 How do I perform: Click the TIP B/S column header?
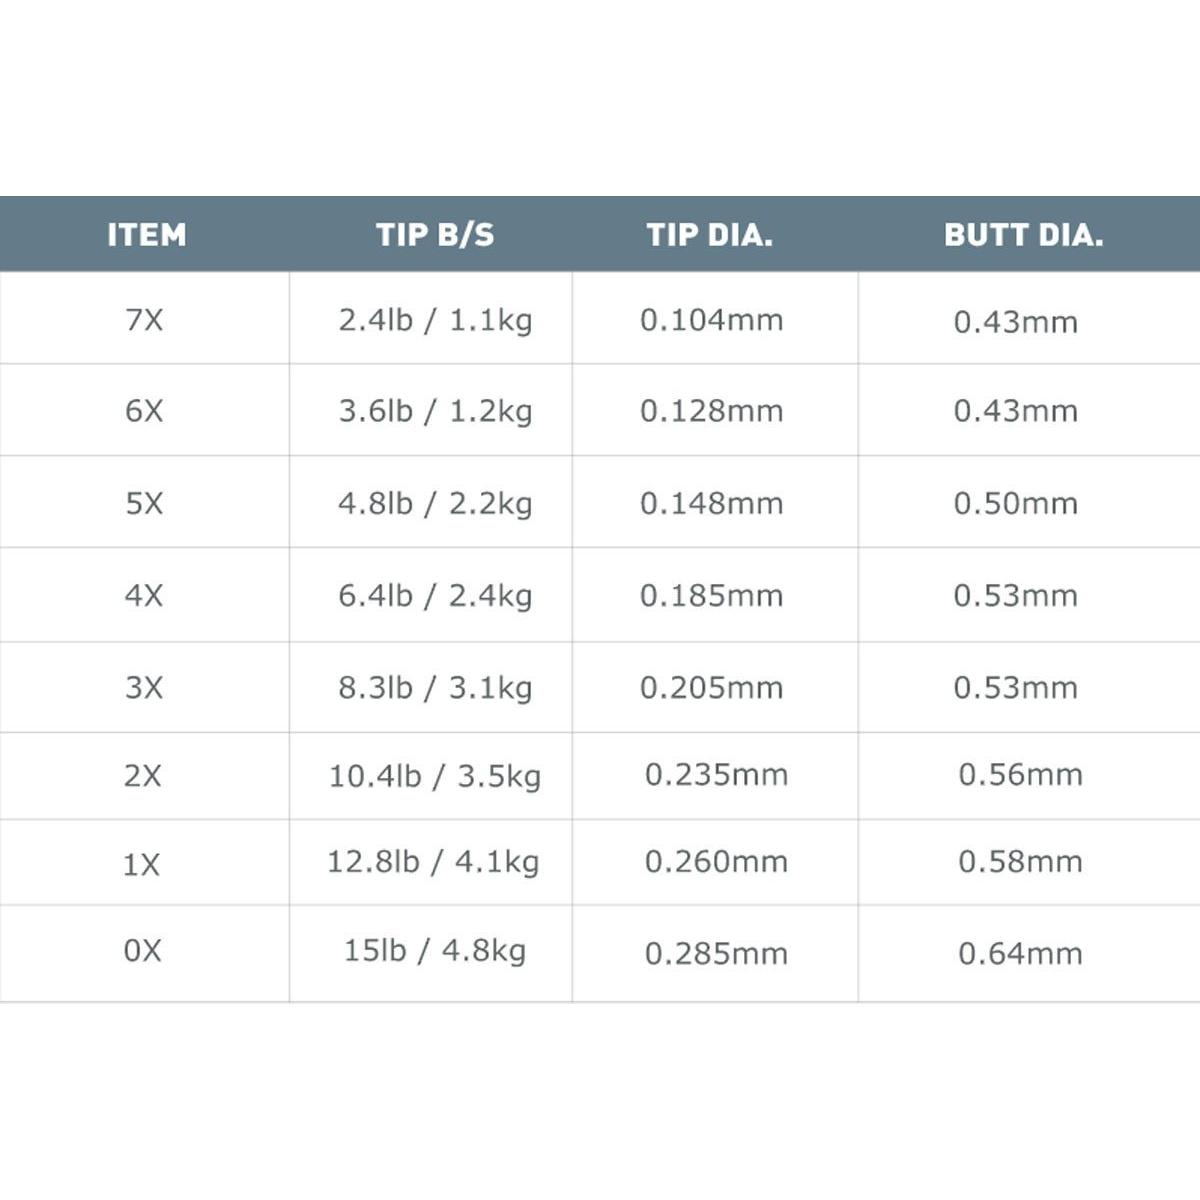[435, 235]
